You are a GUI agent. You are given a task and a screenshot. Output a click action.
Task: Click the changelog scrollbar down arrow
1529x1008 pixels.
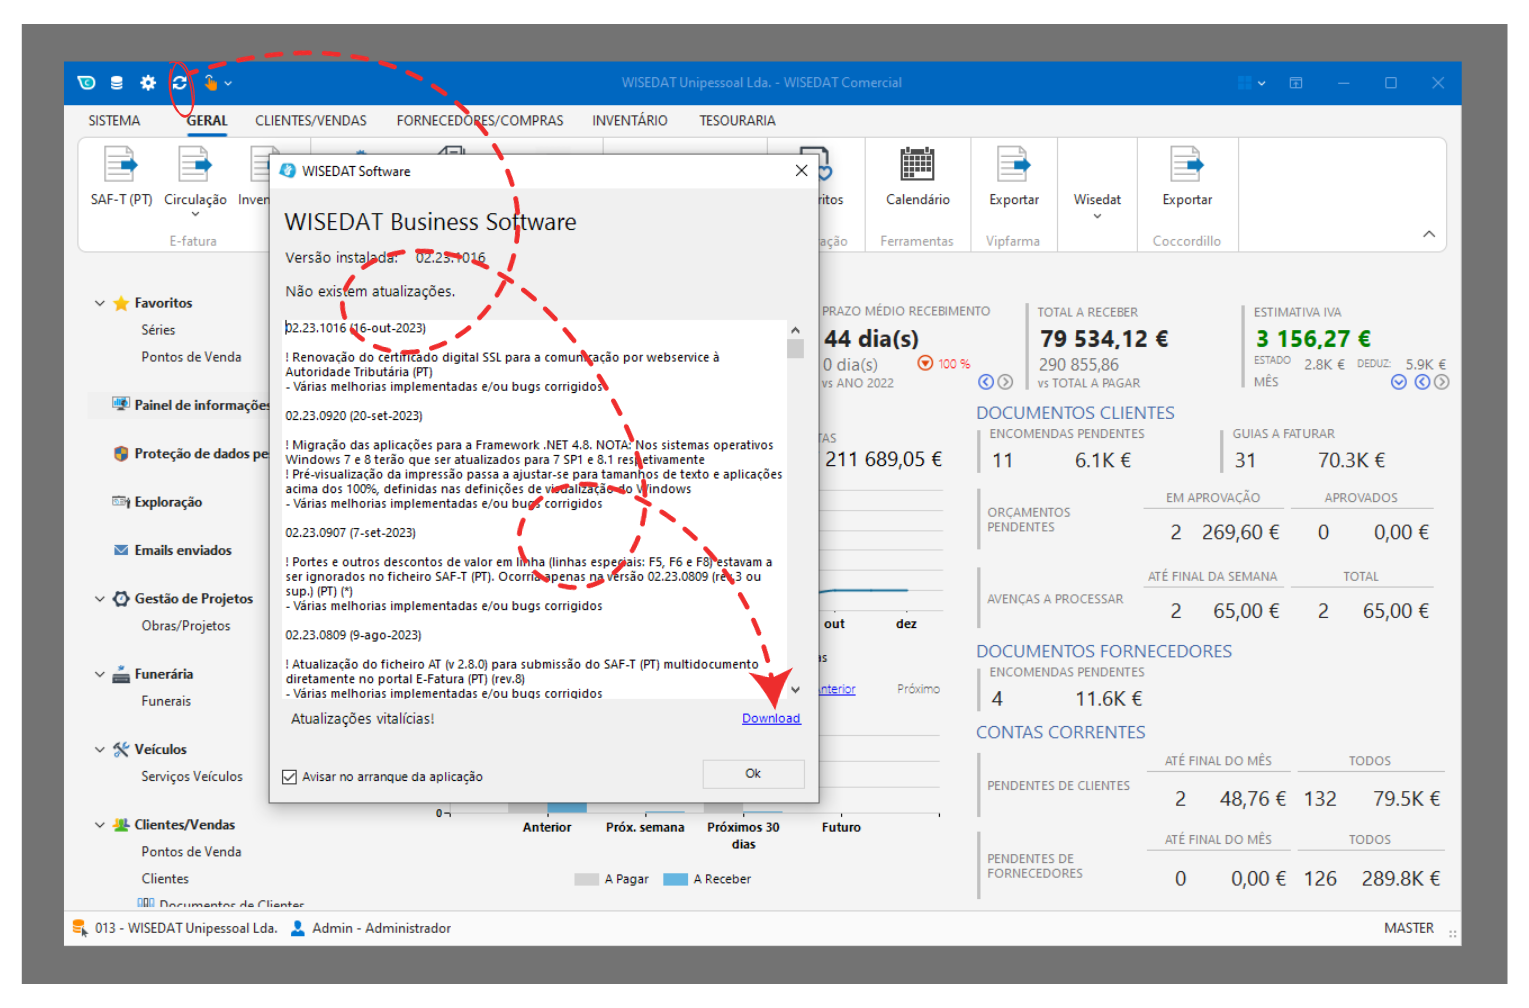pos(795,689)
